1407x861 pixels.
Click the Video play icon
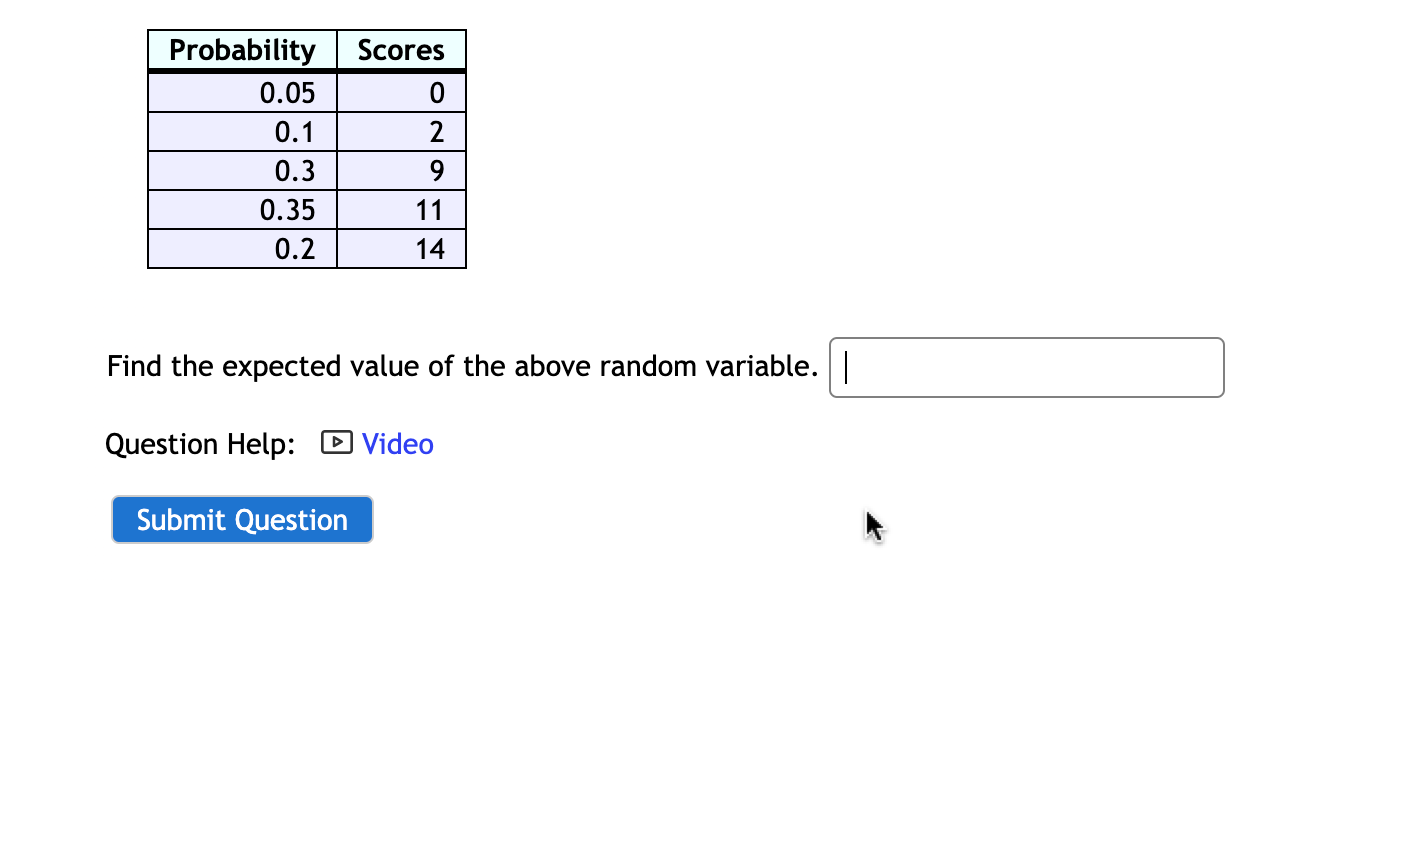(x=337, y=443)
